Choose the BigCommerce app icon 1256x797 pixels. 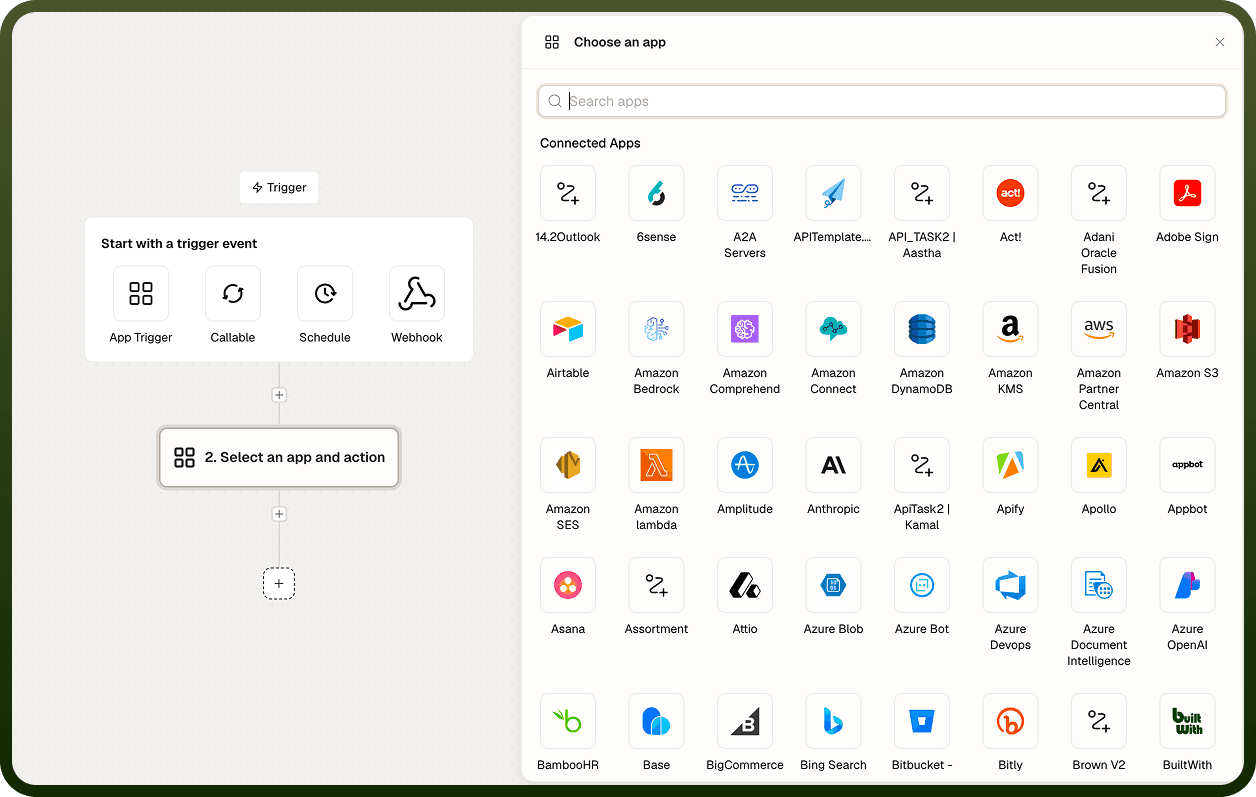tap(745, 721)
